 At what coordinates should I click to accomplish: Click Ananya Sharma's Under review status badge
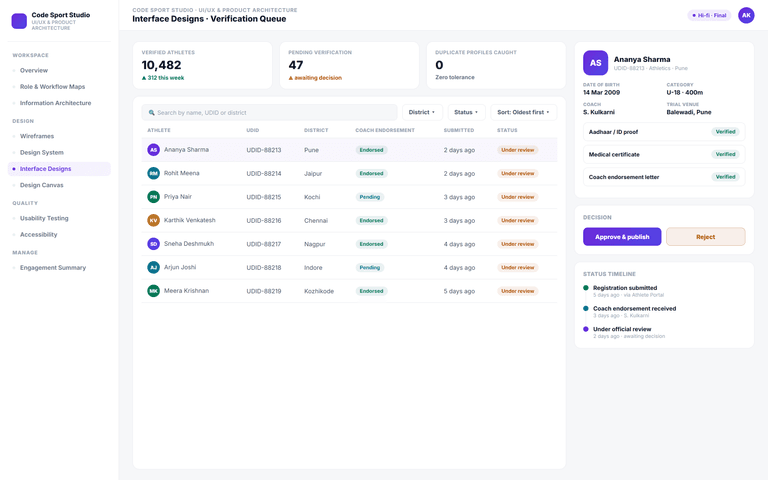click(518, 150)
